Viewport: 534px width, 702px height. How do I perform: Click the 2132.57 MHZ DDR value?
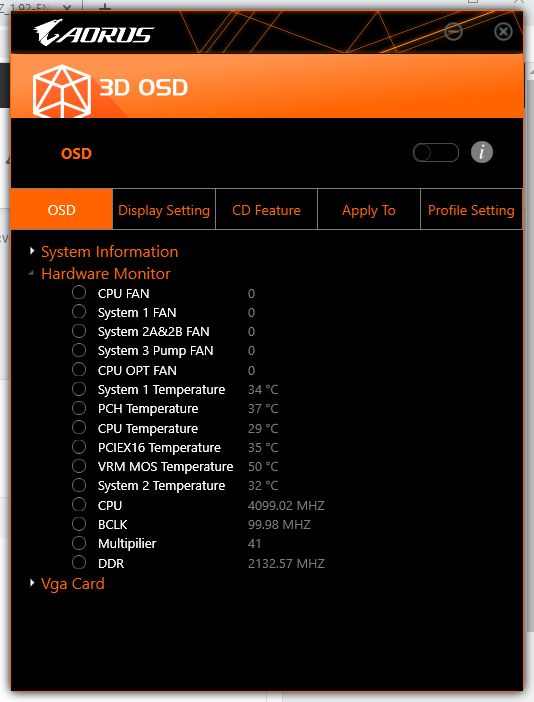coord(286,564)
